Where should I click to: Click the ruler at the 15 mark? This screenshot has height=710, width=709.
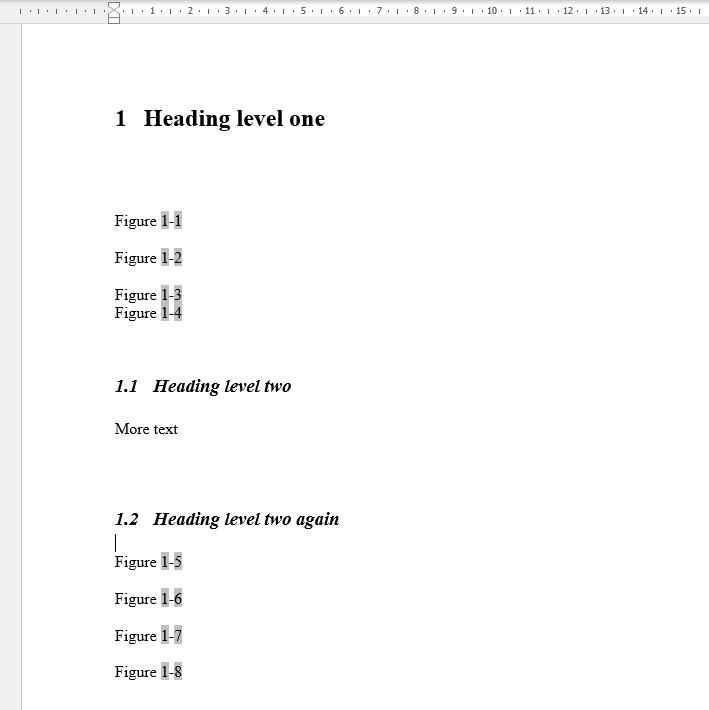click(x=681, y=10)
